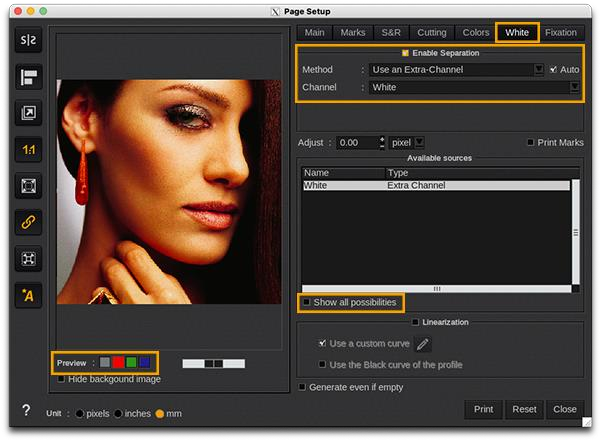600x440 pixels.
Task: Click the Print button
Action: click(483, 409)
